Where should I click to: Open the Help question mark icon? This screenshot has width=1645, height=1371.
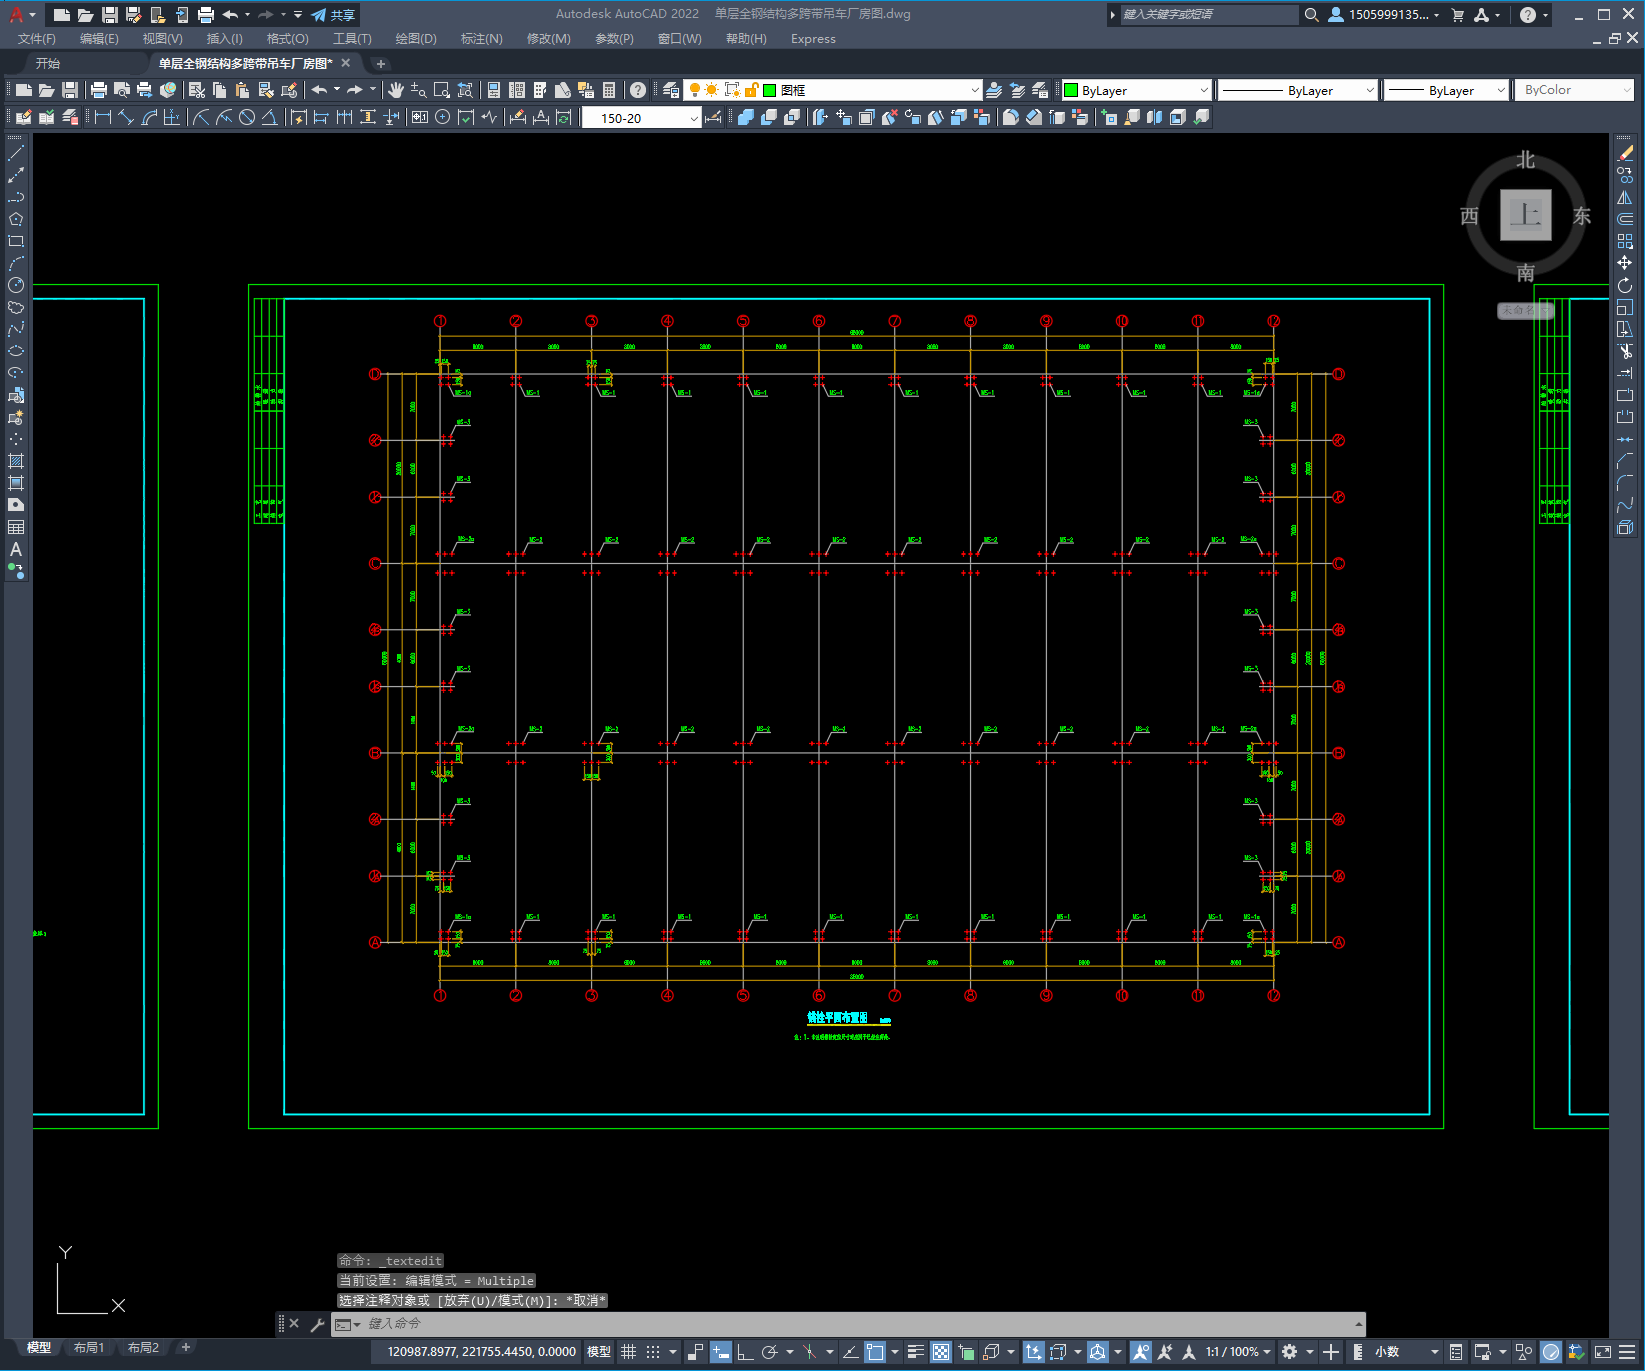[638, 90]
